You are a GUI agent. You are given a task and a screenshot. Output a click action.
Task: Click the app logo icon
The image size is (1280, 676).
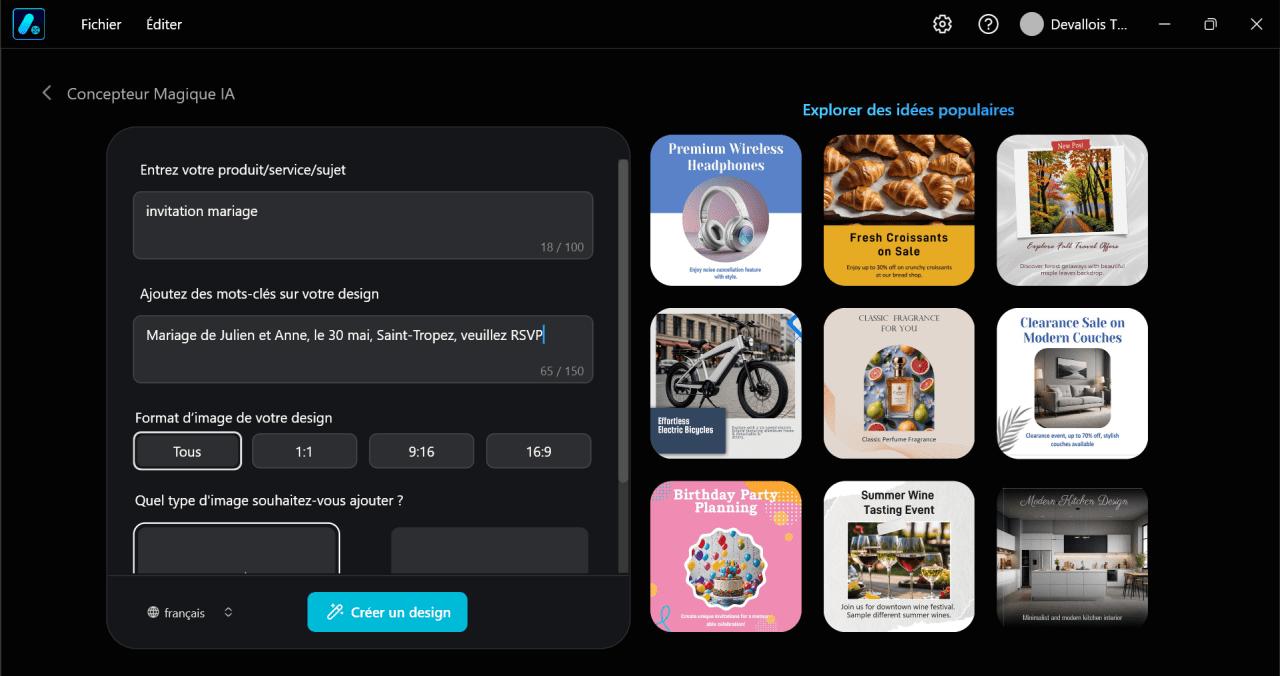pyautogui.click(x=28, y=24)
